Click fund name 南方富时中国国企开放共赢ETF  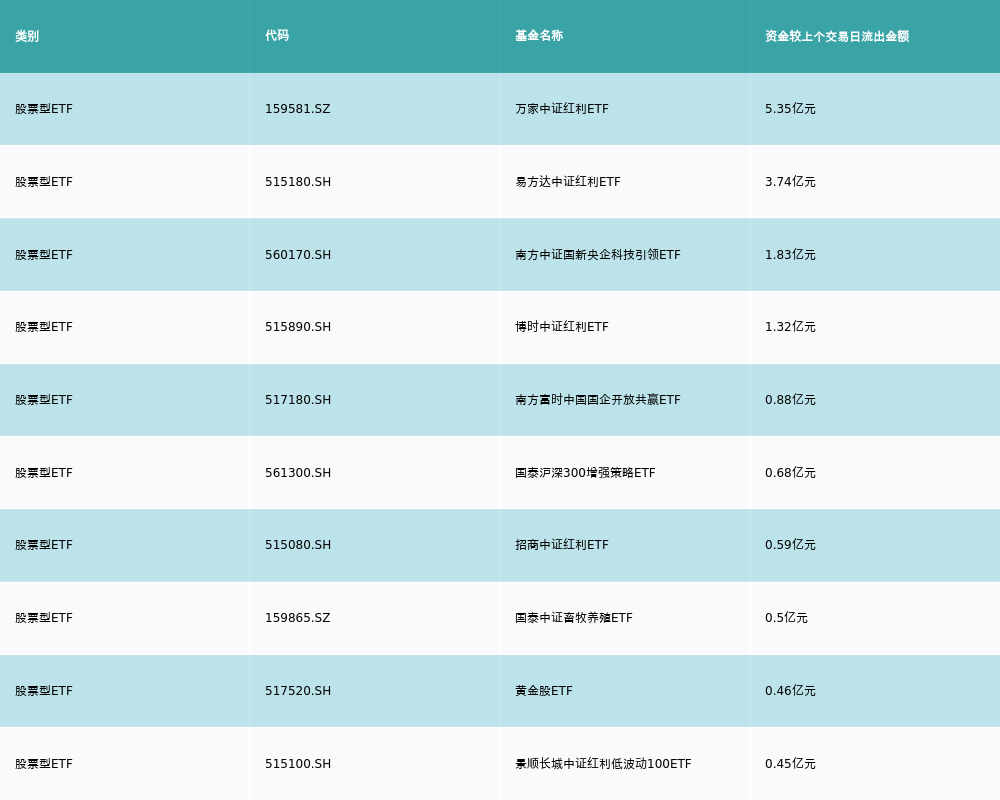click(598, 400)
